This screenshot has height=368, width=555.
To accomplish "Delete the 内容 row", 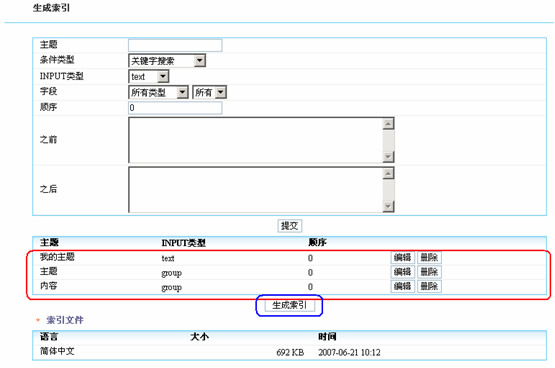I will [429, 286].
